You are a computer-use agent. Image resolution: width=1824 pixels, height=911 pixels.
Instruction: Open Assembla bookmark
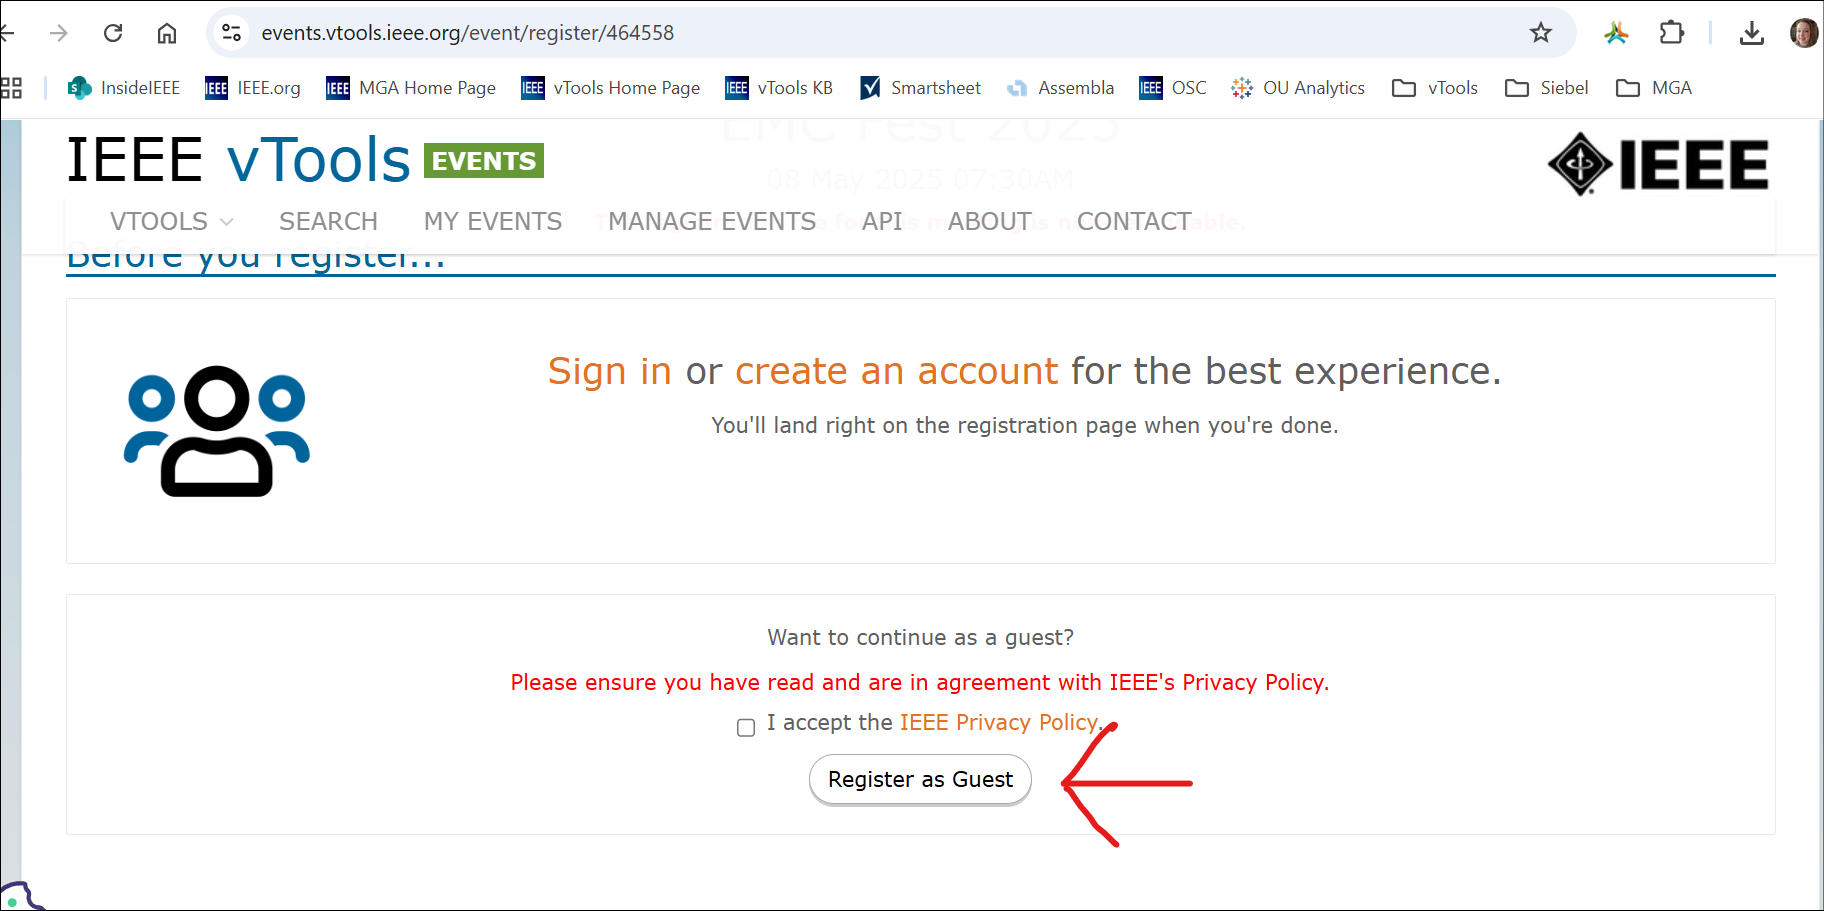pos(1061,88)
